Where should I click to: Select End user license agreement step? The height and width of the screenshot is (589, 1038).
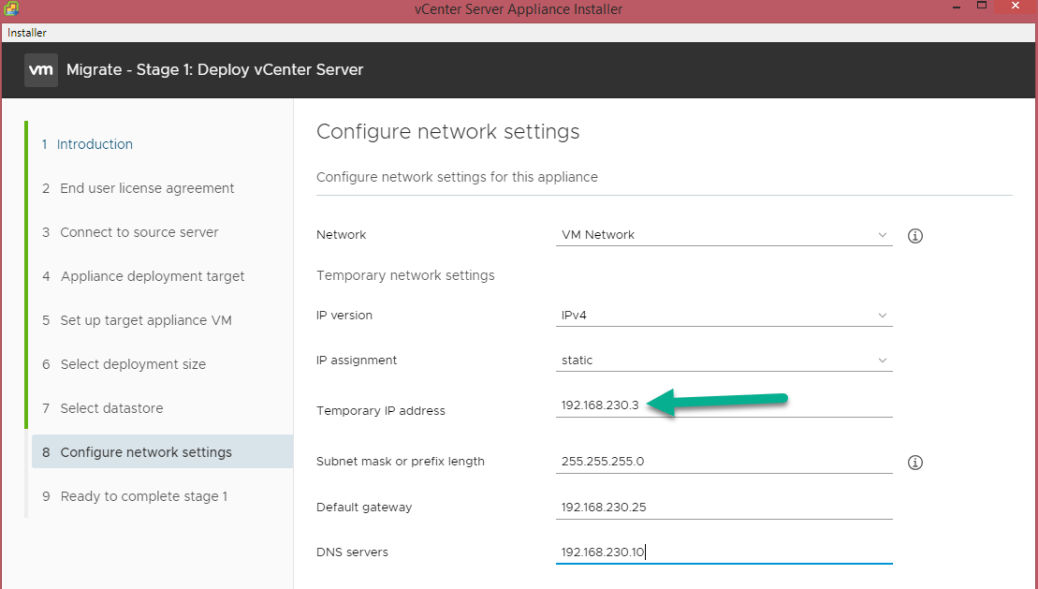click(x=147, y=188)
